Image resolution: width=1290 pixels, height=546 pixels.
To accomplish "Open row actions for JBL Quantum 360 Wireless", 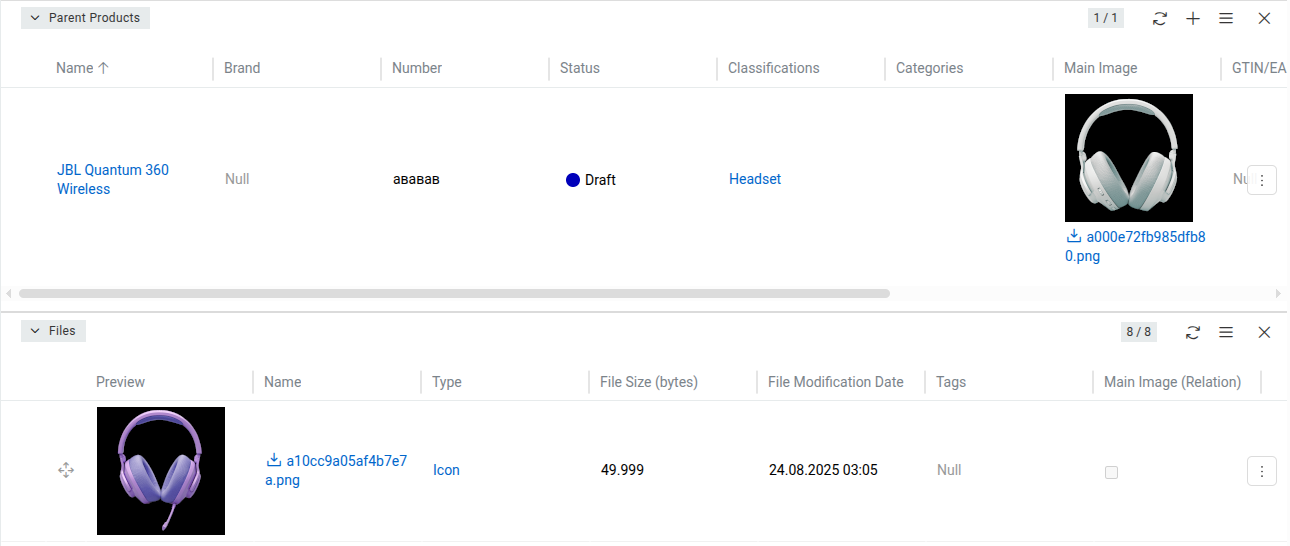I will (1262, 180).
